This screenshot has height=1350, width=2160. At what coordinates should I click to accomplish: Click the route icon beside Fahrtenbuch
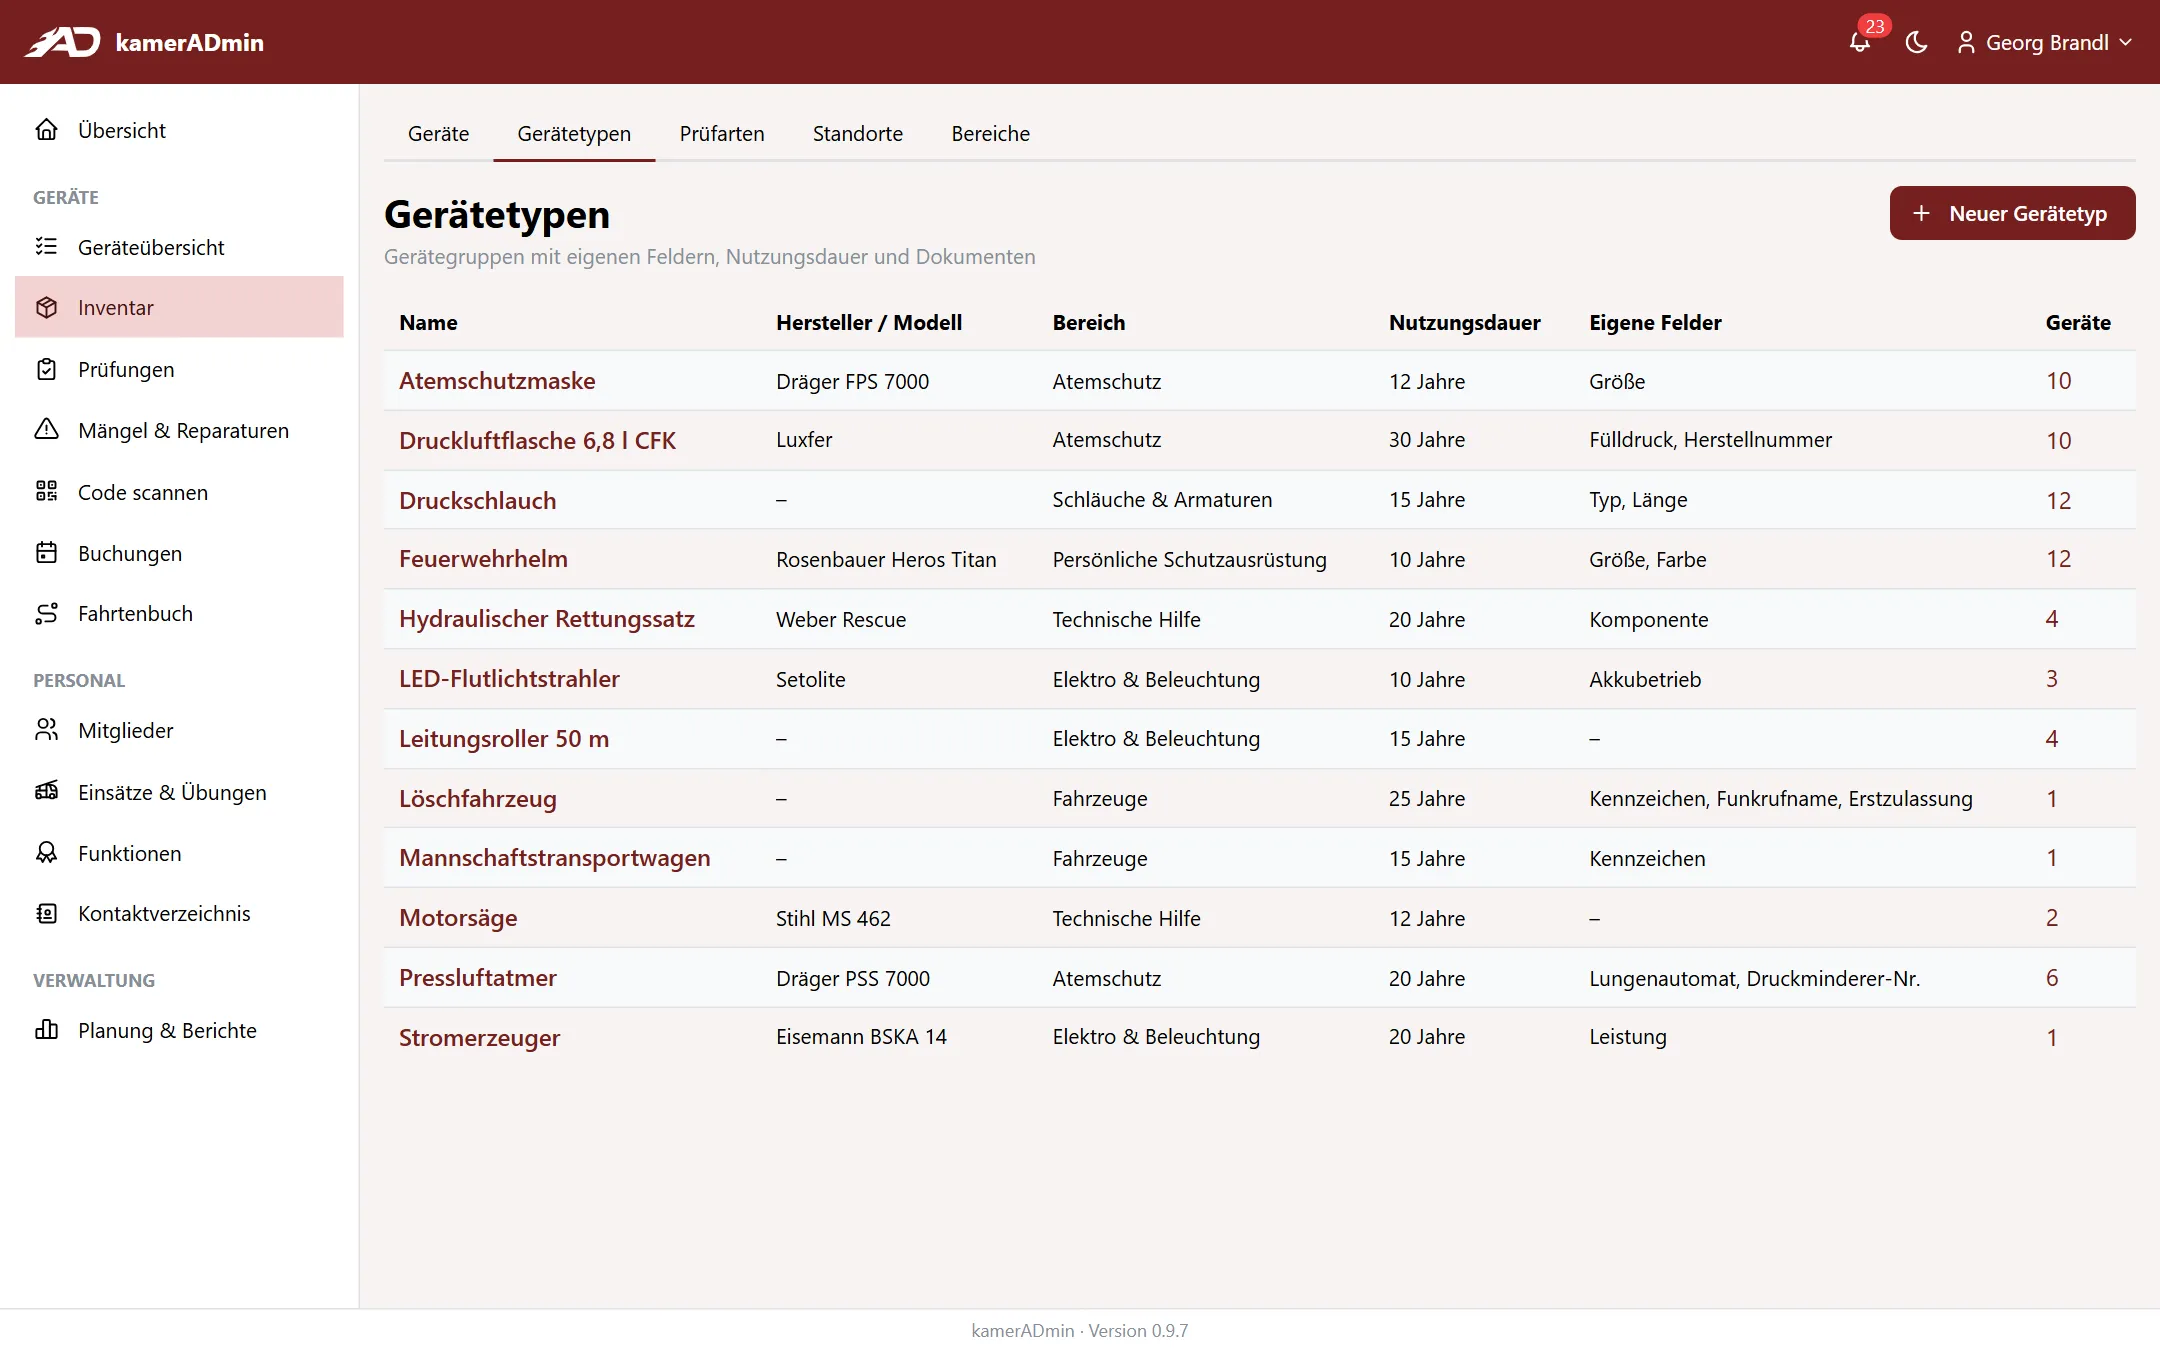point(46,613)
